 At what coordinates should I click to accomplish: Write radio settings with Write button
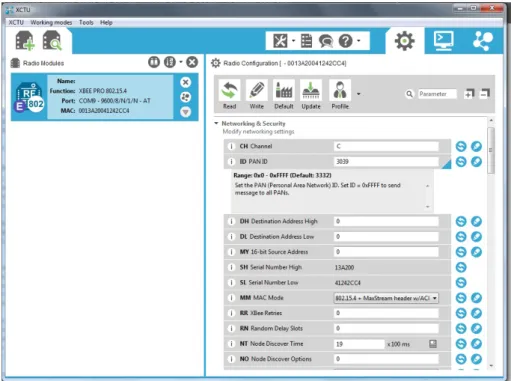point(256,95)
